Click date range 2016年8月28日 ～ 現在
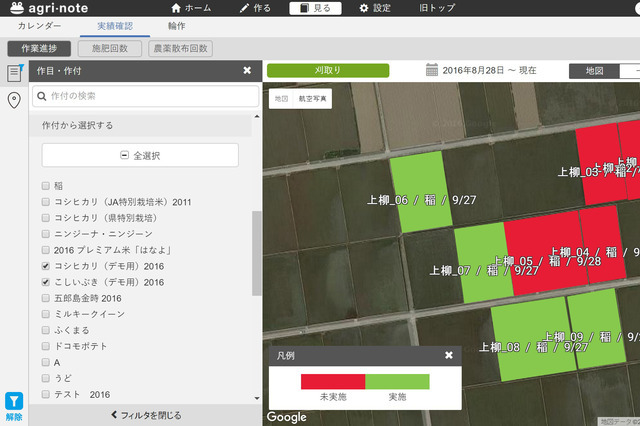Viewport: 640px width, 426px height. point(489,71)
